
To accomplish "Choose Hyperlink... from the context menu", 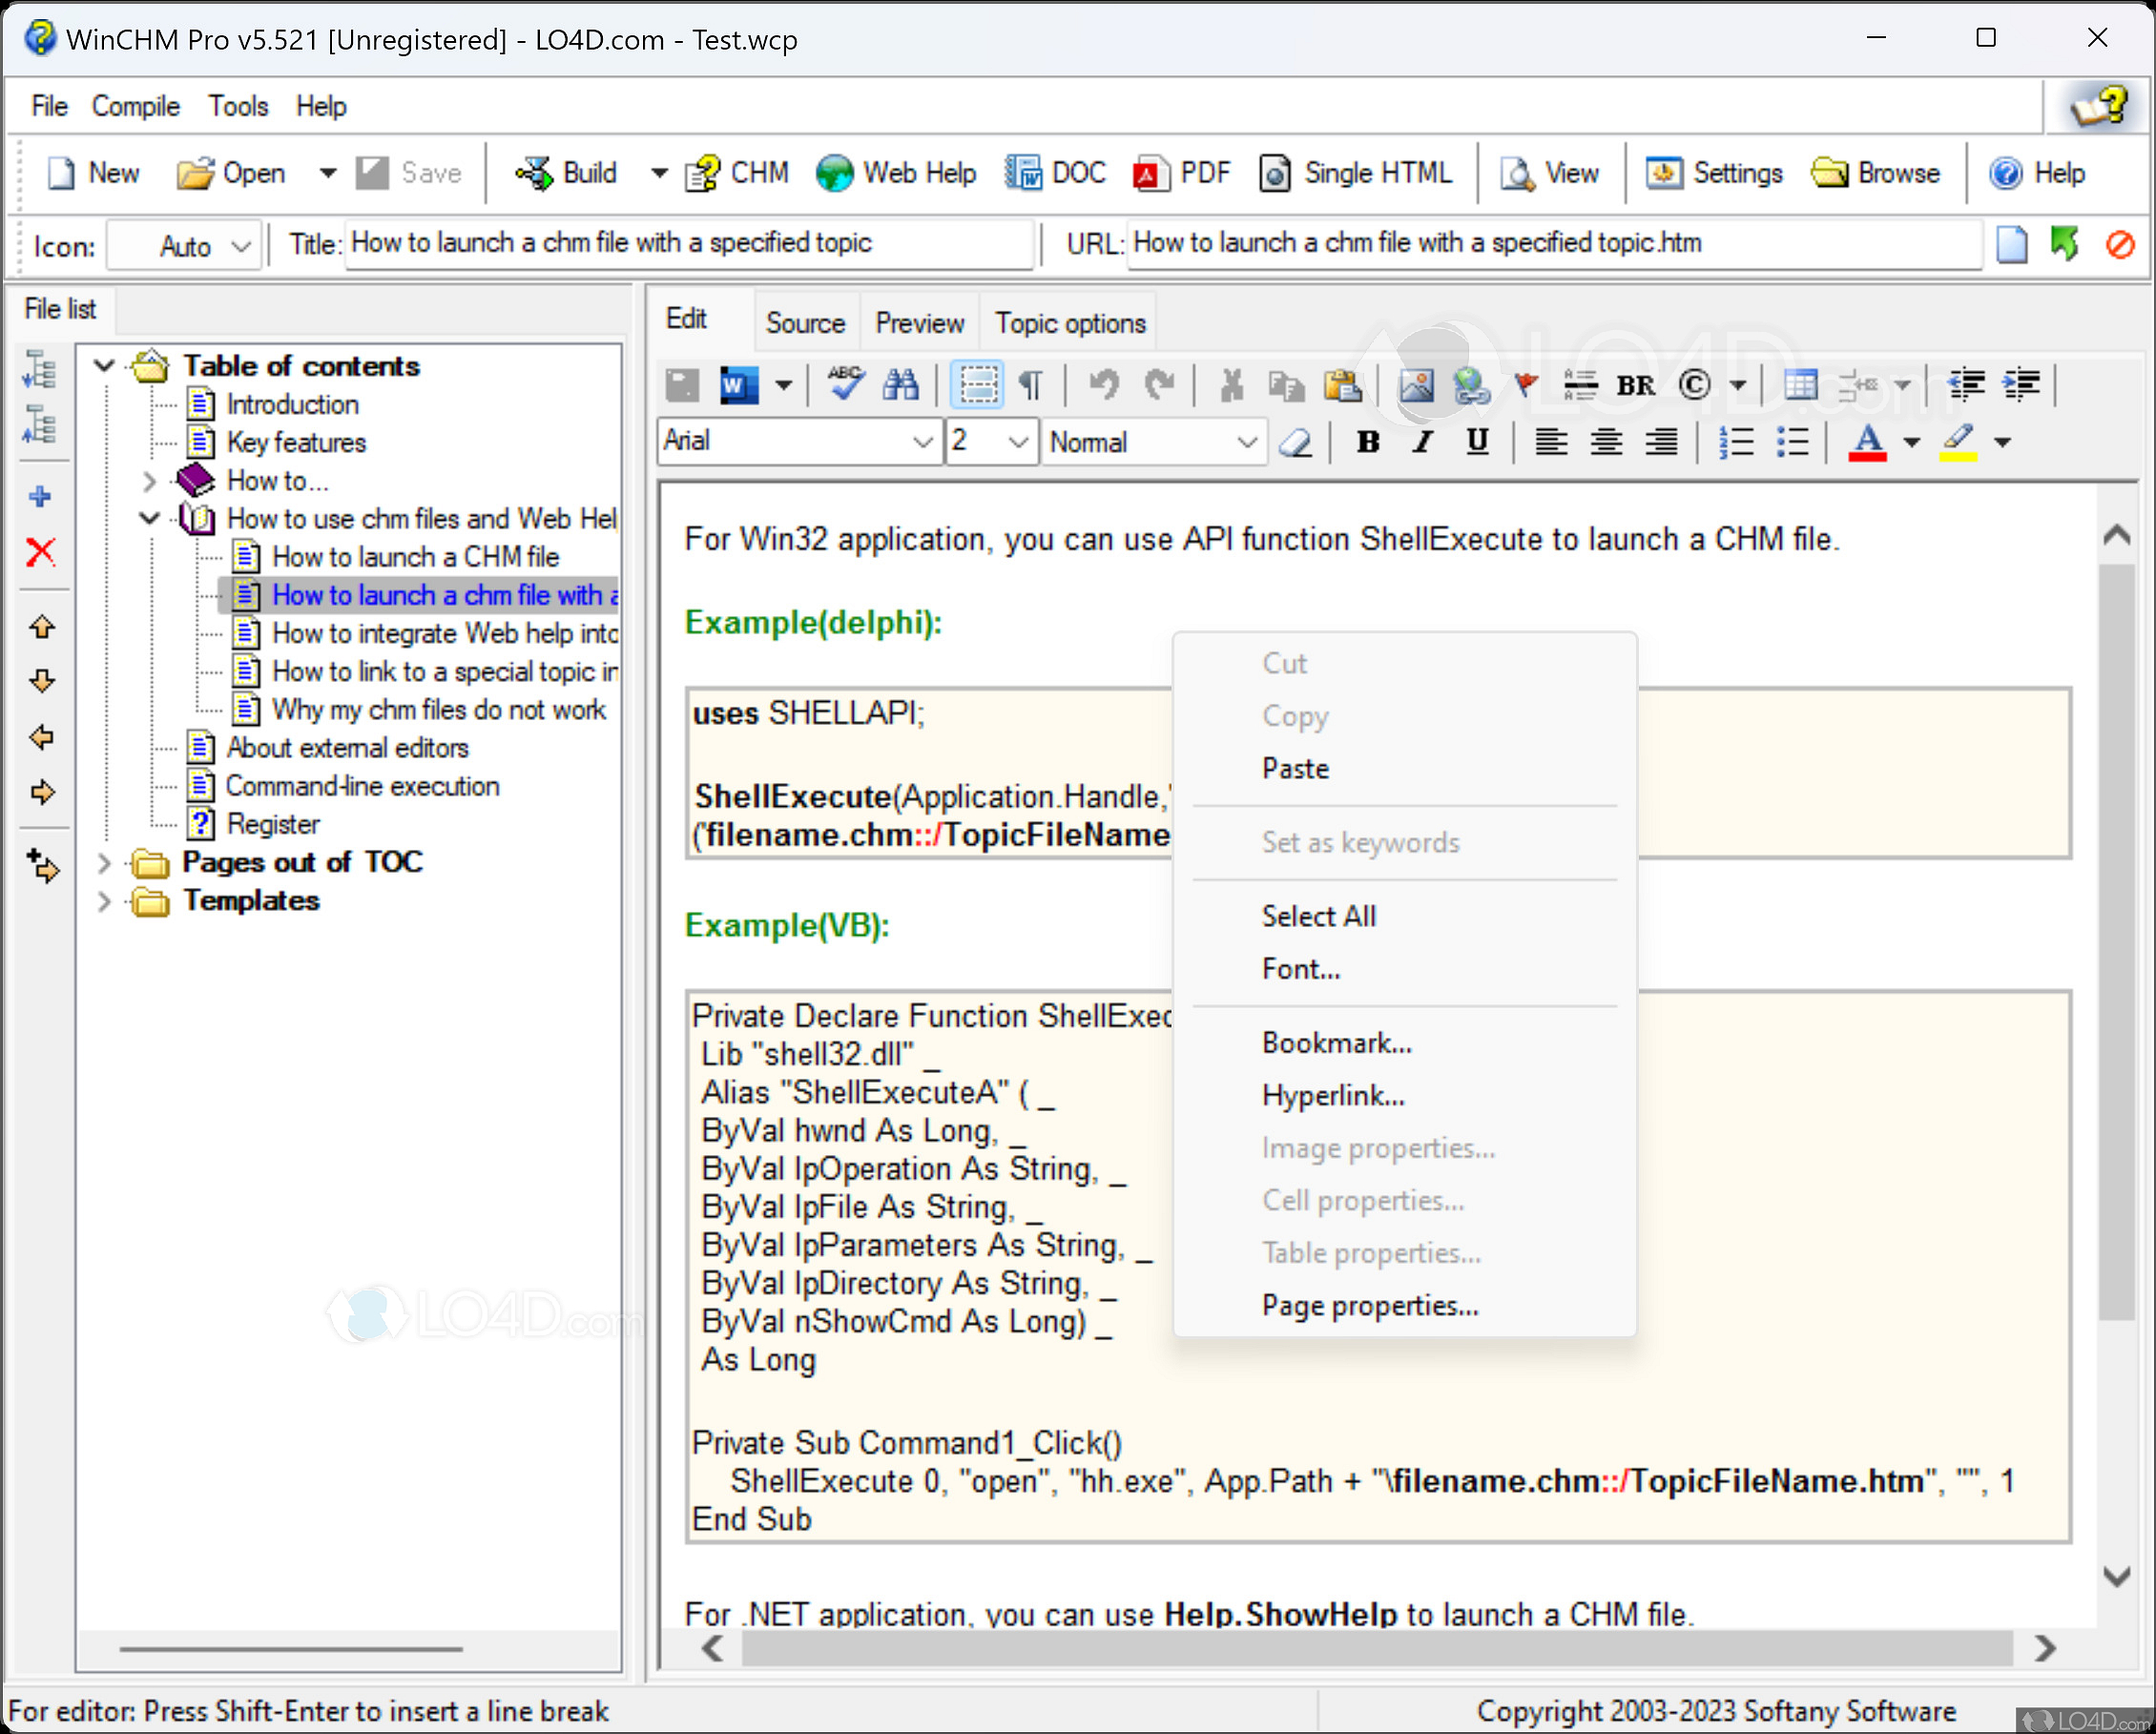I will [1332, 1096].
